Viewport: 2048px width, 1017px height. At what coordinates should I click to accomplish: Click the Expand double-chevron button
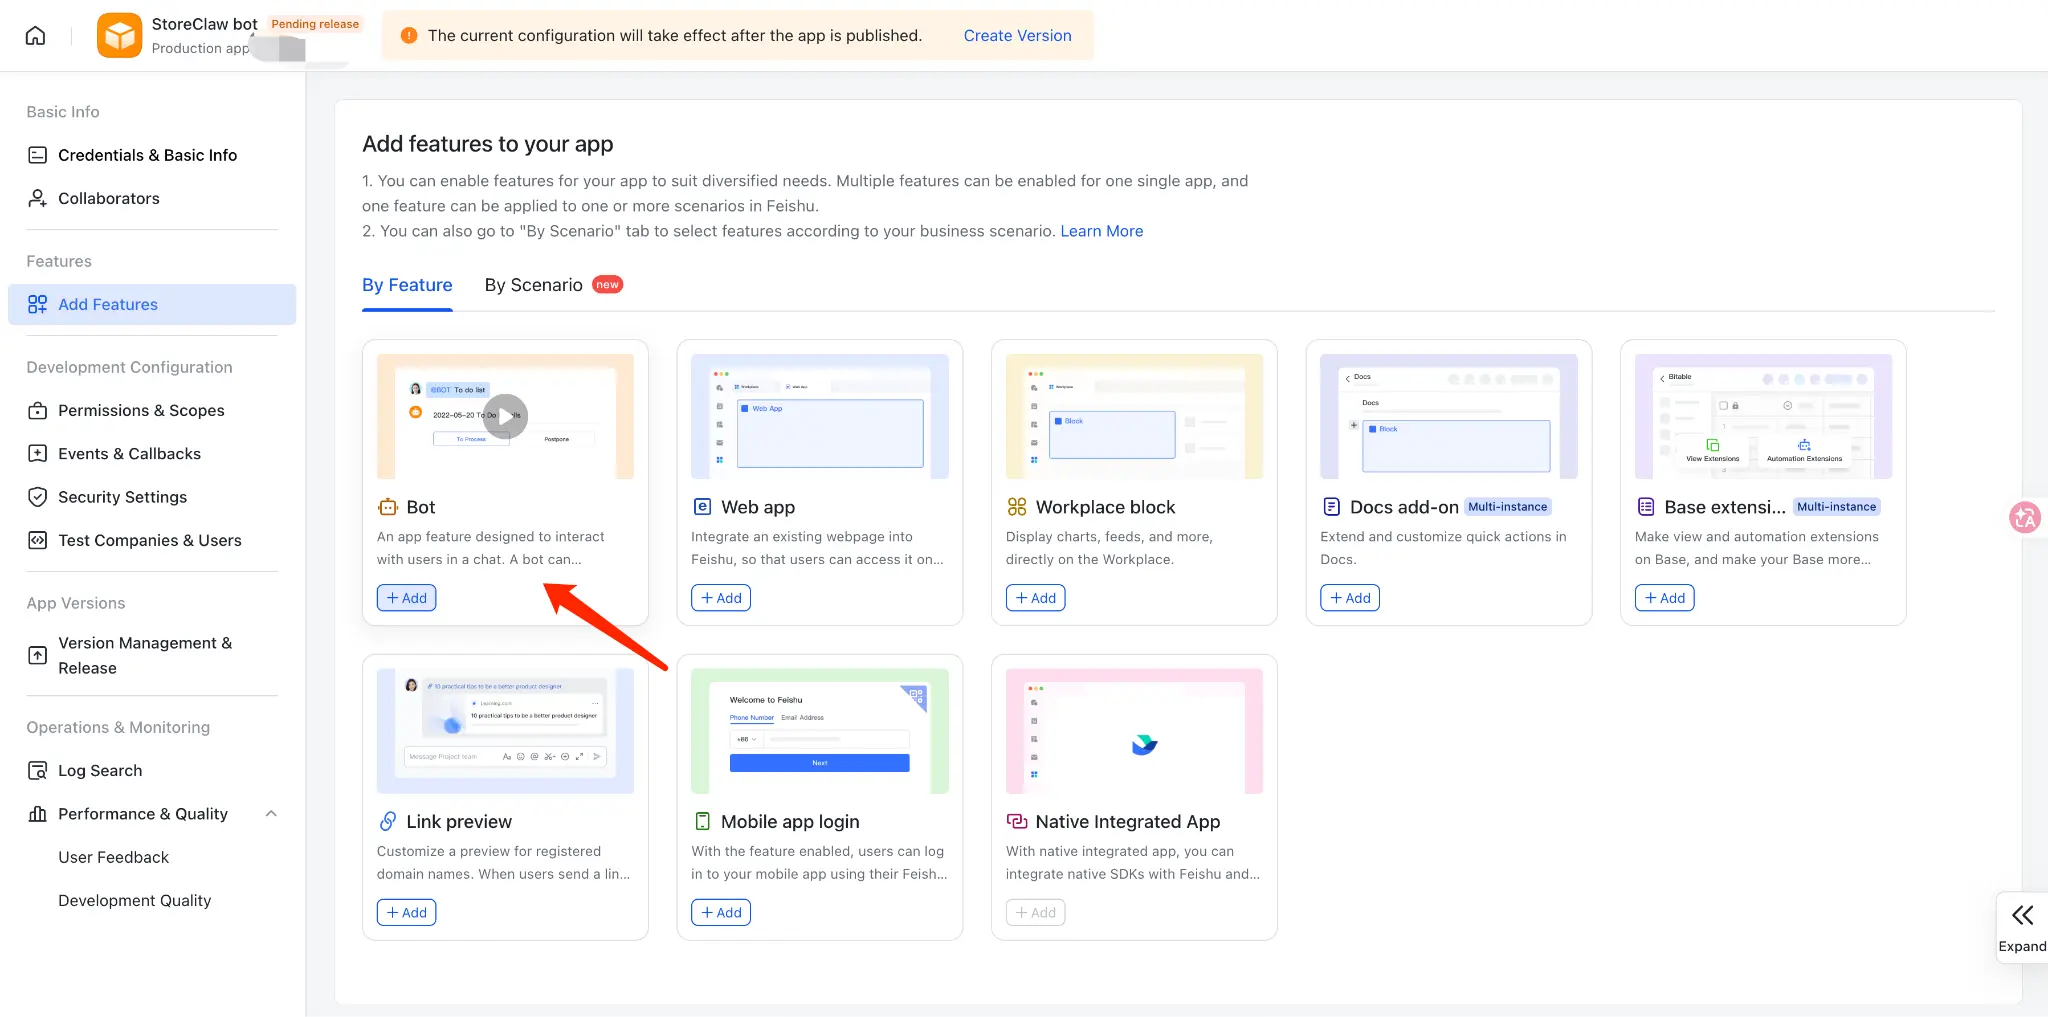[2022, 927]
